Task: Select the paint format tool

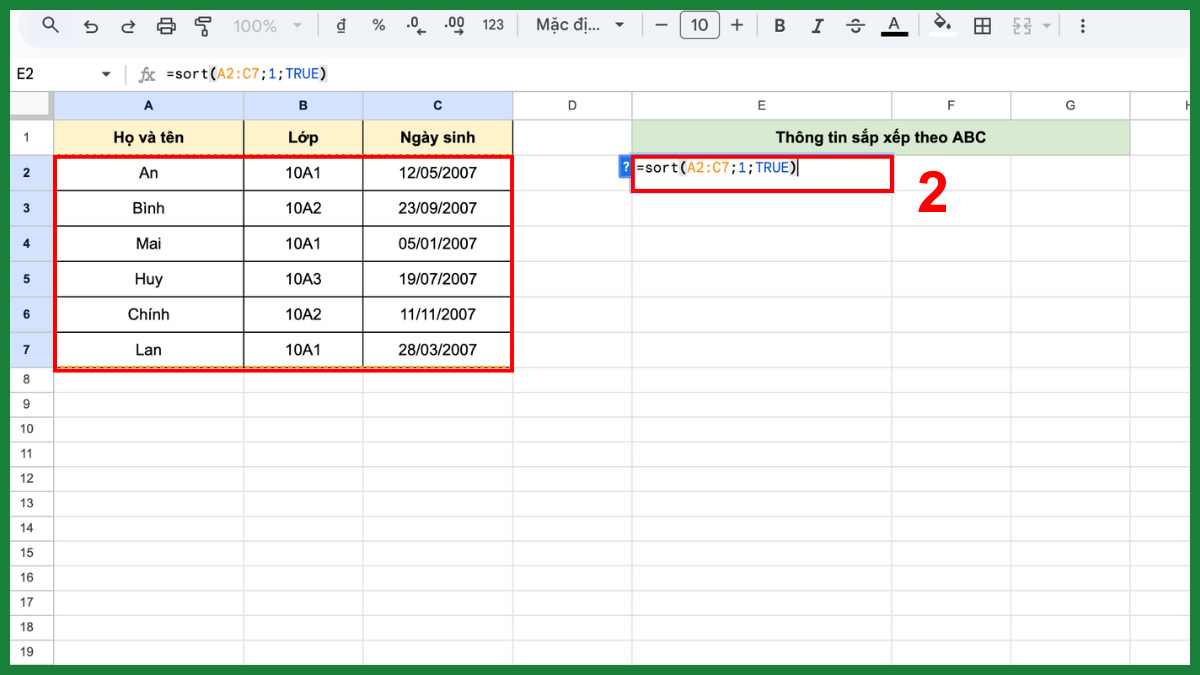Action: coord(203,25)
